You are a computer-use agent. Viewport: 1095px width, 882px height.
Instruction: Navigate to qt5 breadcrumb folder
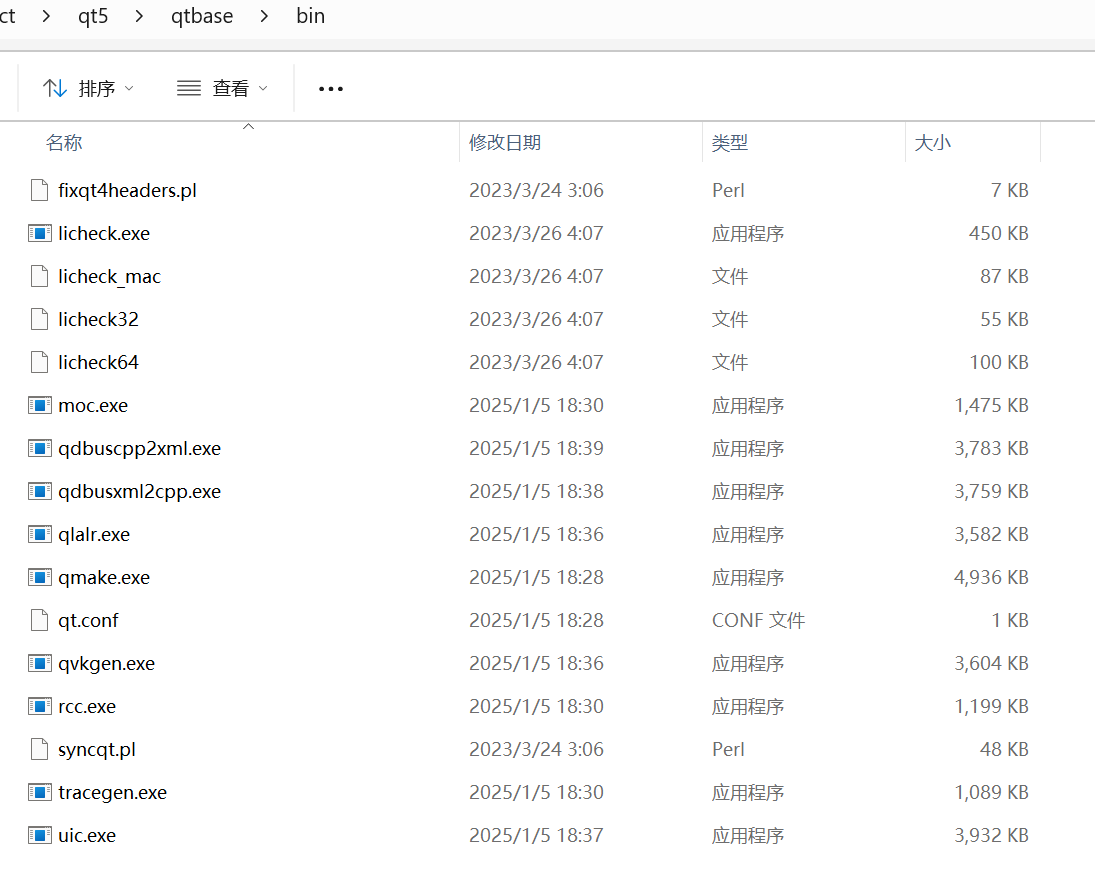coord(93,16)
